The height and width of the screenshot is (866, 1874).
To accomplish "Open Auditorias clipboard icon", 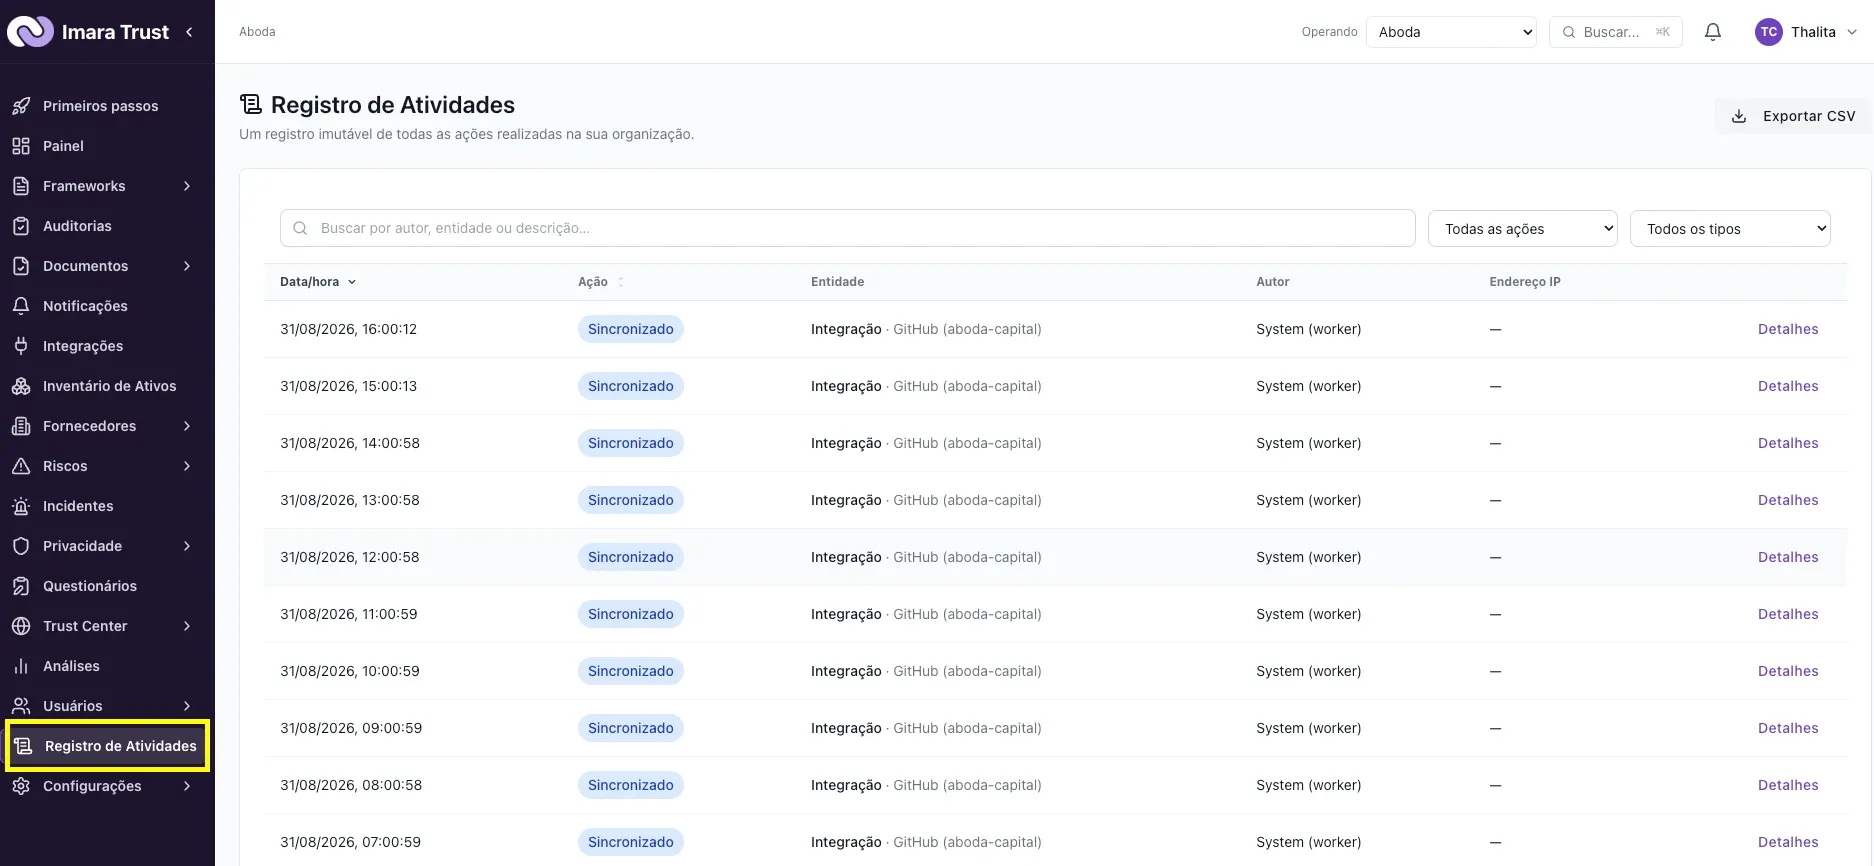I will 21,226.
